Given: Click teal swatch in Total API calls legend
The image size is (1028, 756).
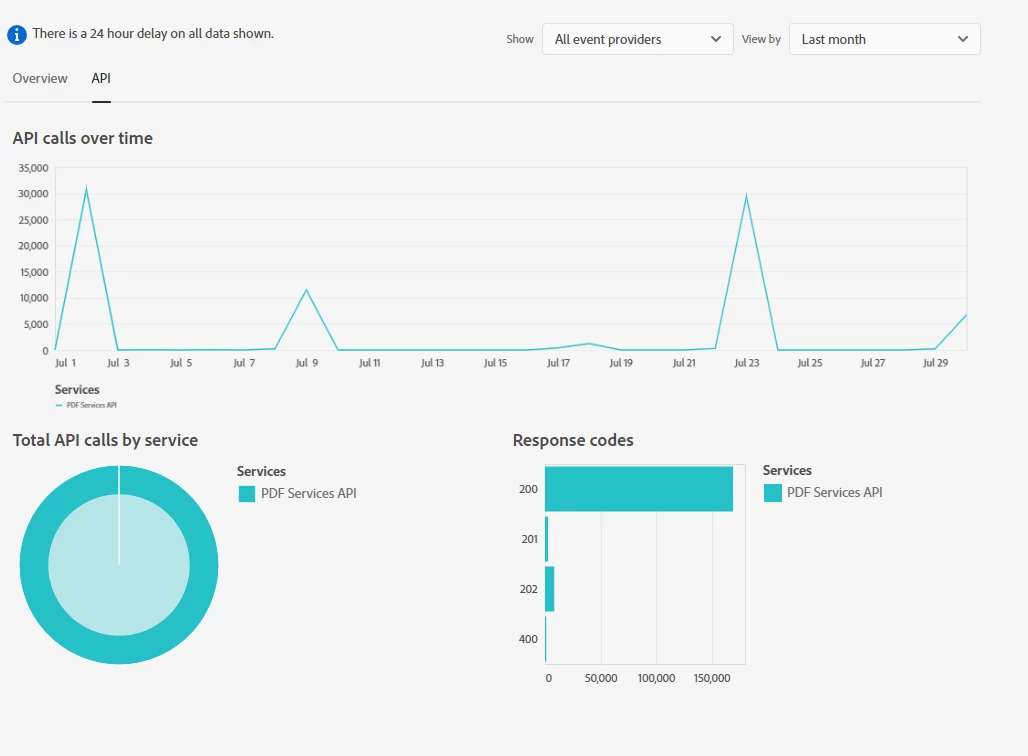Looking at the screenshot, I should point(247,494).
